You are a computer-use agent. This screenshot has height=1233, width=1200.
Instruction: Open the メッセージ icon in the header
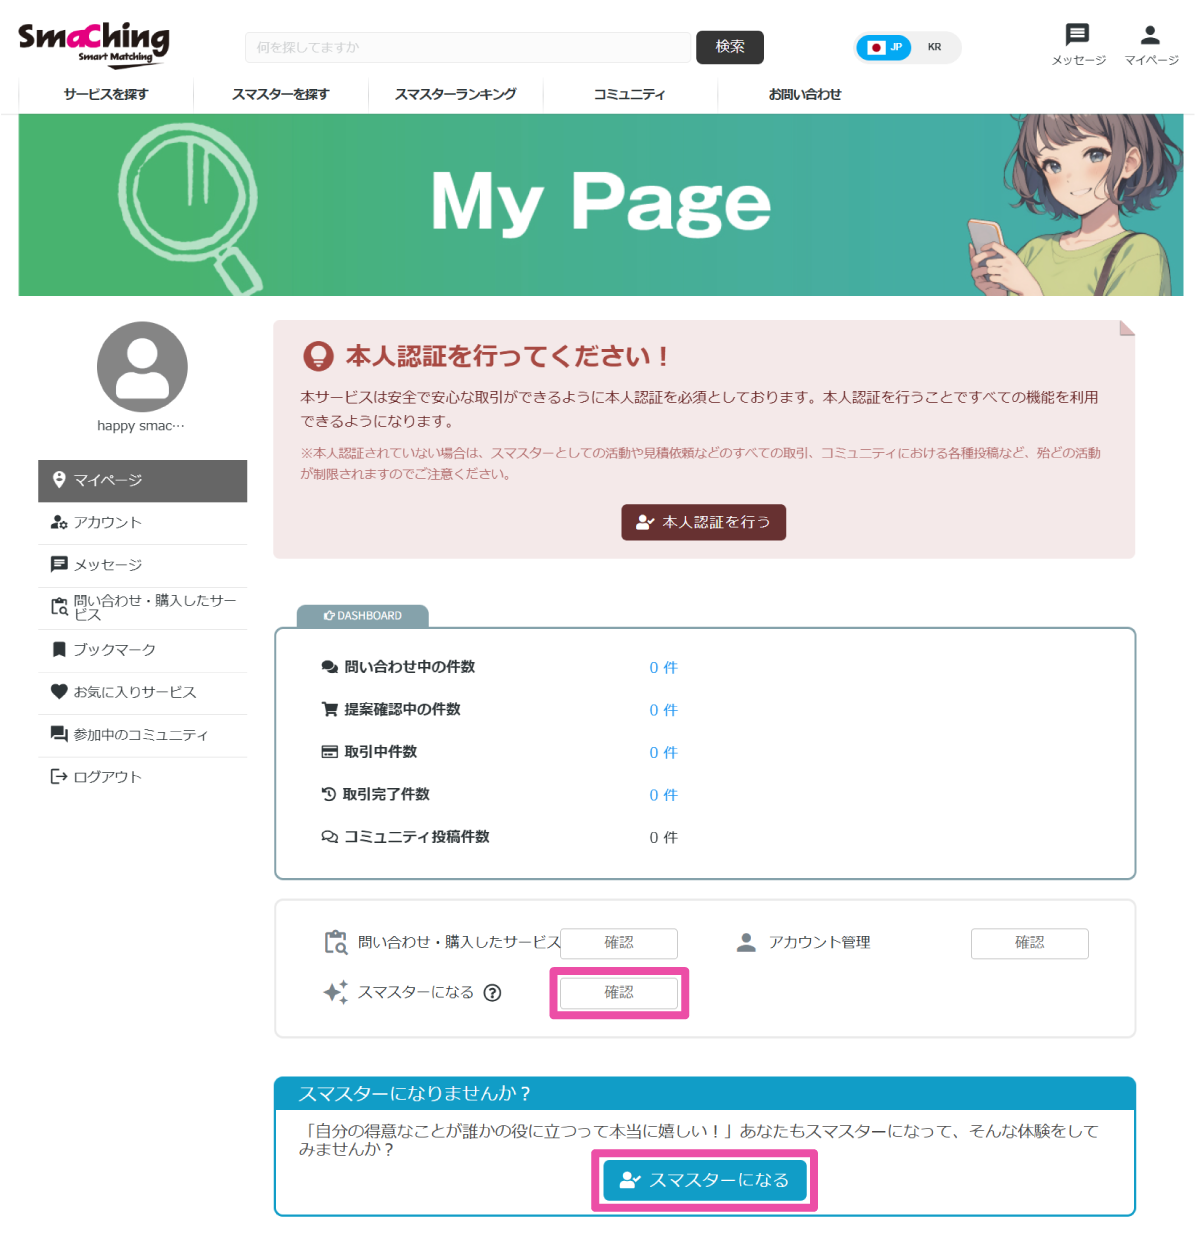click(x=1076, y=35)
